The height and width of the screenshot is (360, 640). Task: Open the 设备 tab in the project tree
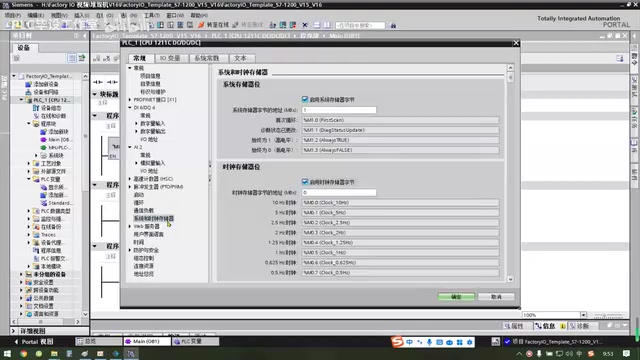[x=23, y=48]
